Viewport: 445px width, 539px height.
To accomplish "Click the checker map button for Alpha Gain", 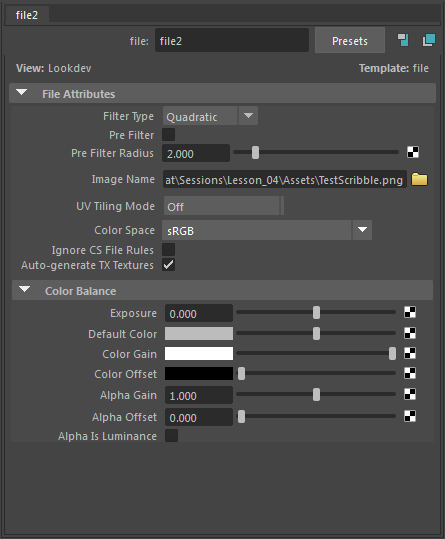I will (x=410, y=394).
